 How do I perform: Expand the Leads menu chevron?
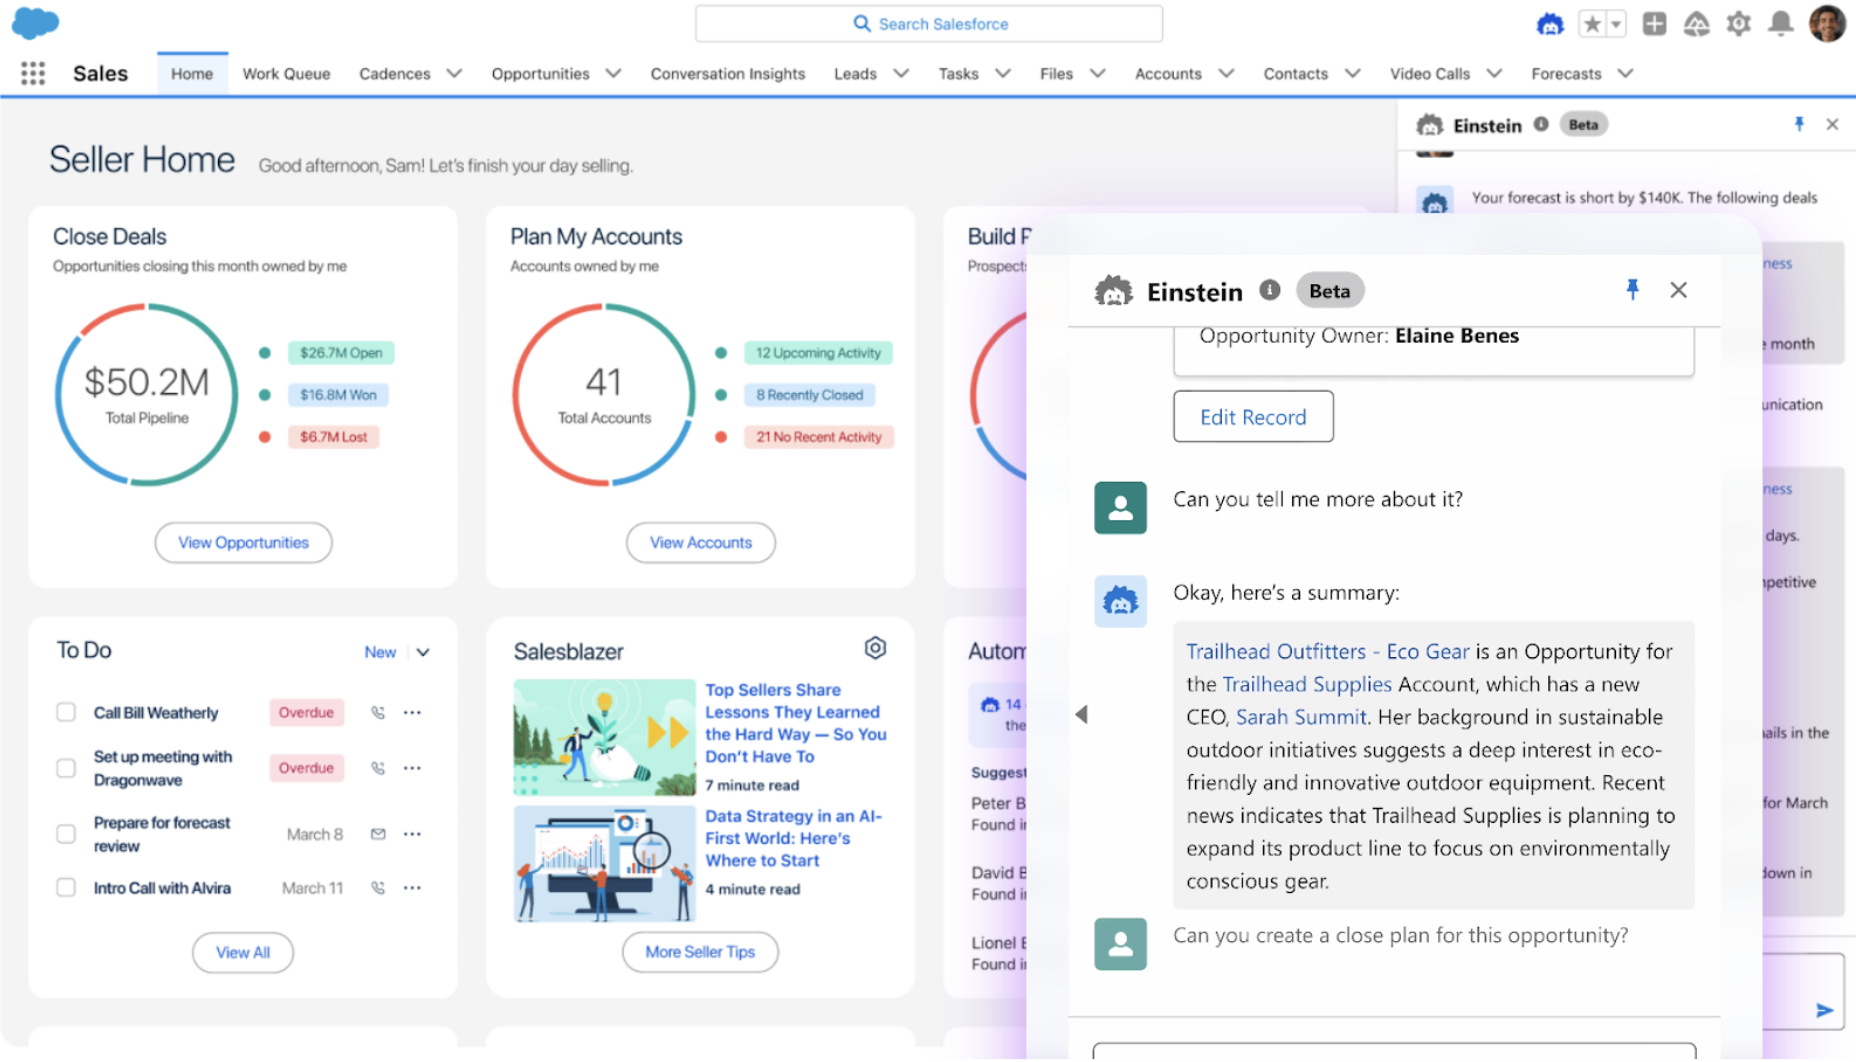(x=900, y=73)
